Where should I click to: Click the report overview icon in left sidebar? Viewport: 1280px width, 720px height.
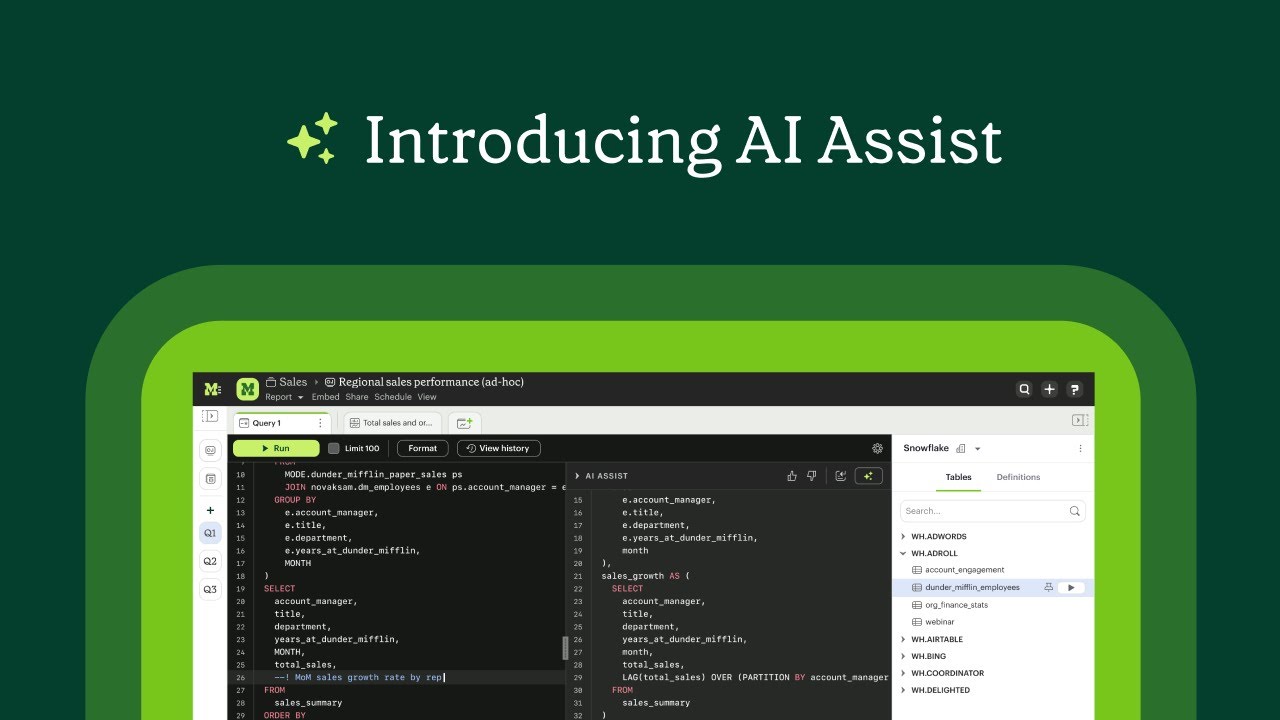(x=210, y=451)
